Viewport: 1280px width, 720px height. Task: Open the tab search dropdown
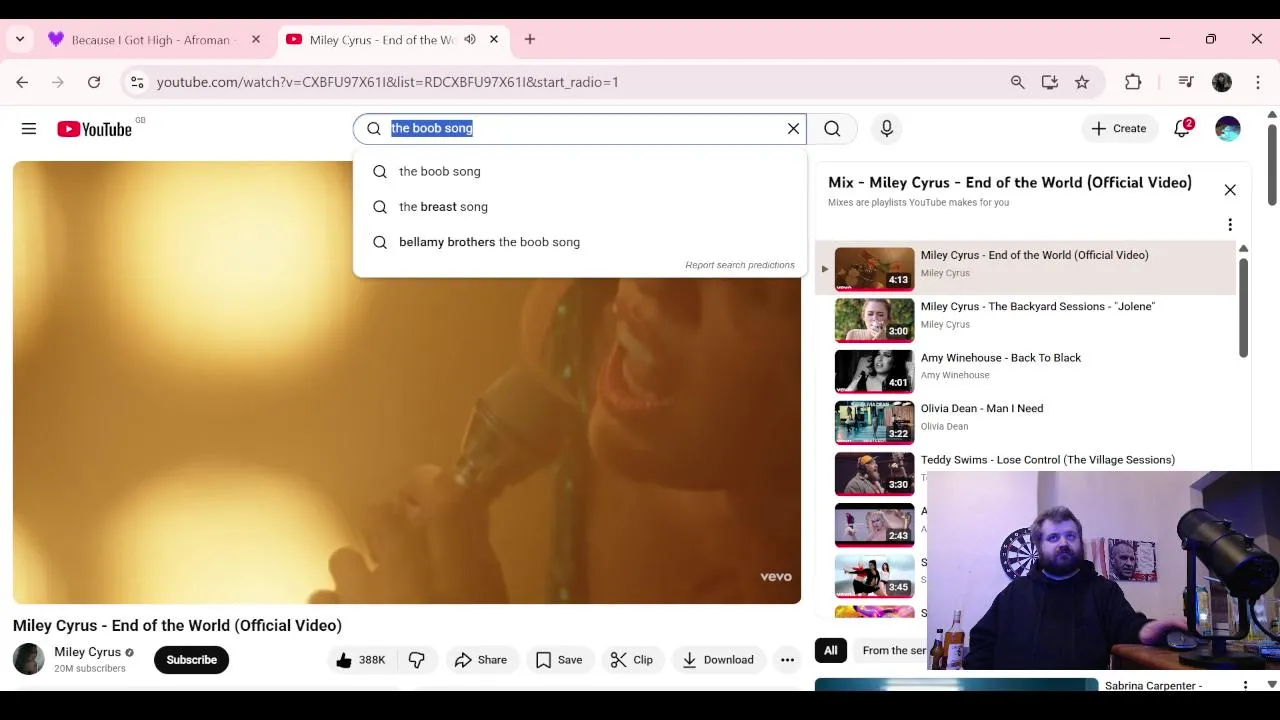coord(20,40)
